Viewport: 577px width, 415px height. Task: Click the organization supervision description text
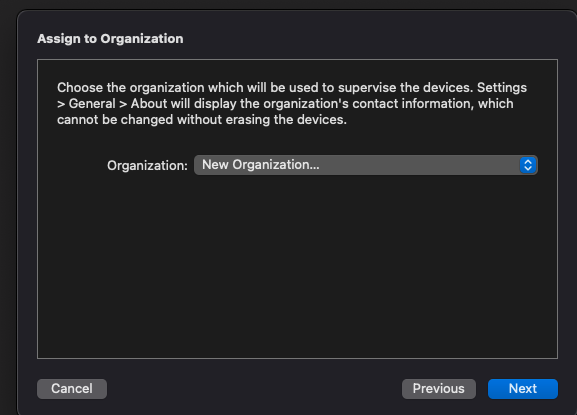pos(292,103)
